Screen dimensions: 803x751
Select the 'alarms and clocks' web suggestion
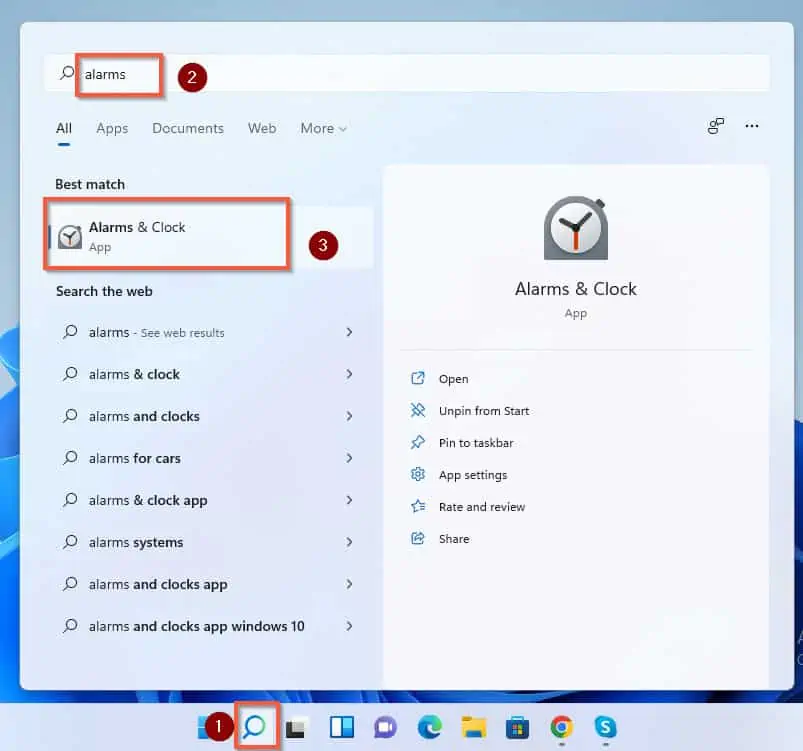(209, 416)
